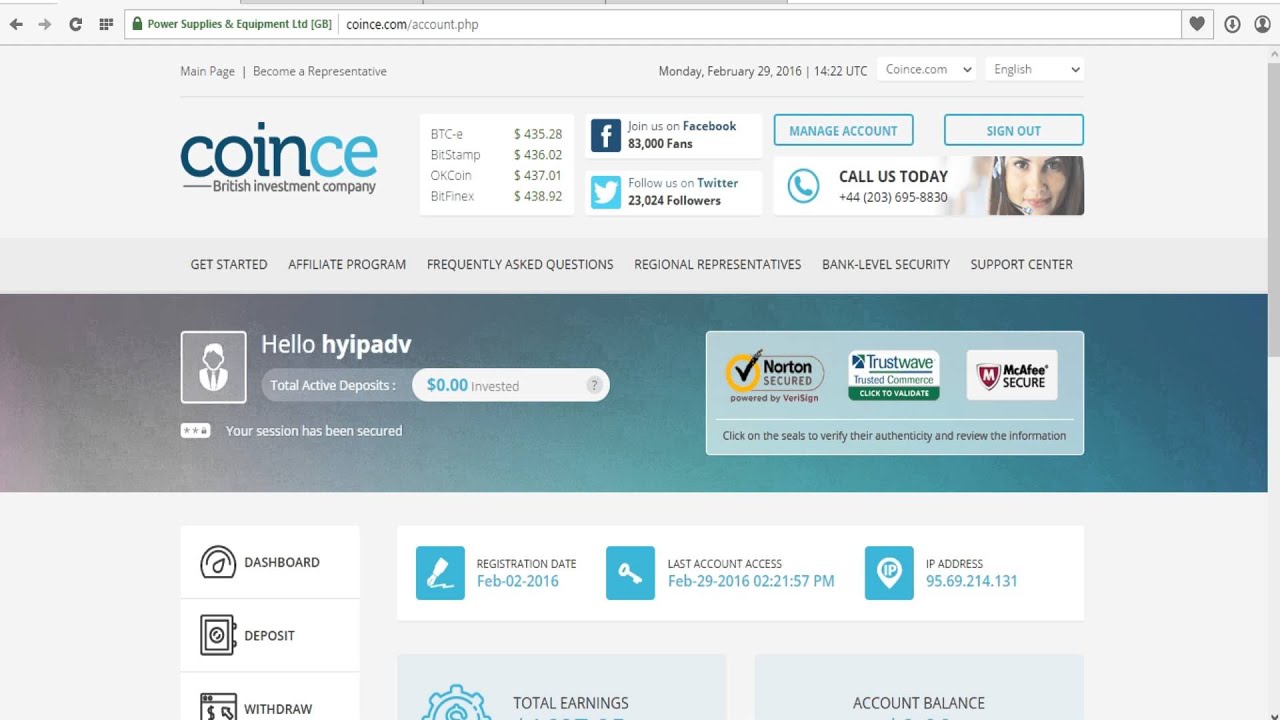Click the IP address 95.69.214.131

point(972,581)
